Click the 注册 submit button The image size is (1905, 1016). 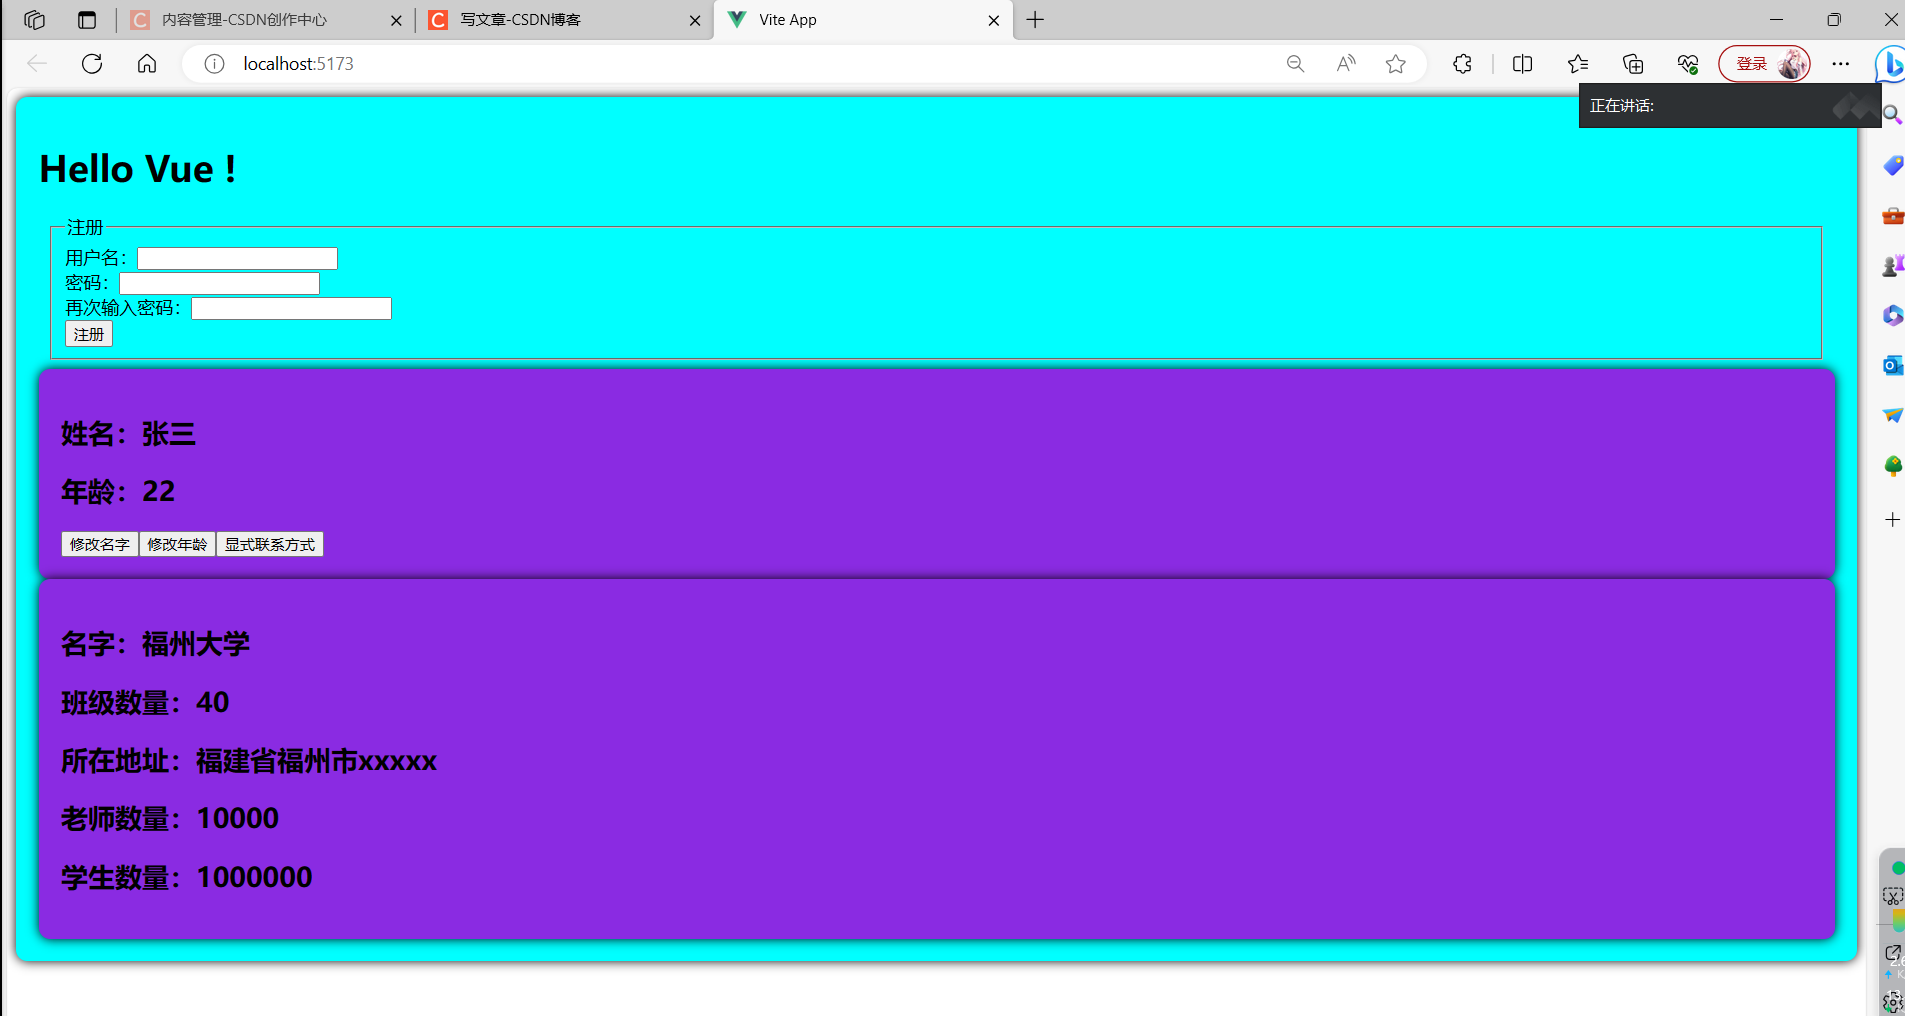pyautogui.click(x=89, y=334)
